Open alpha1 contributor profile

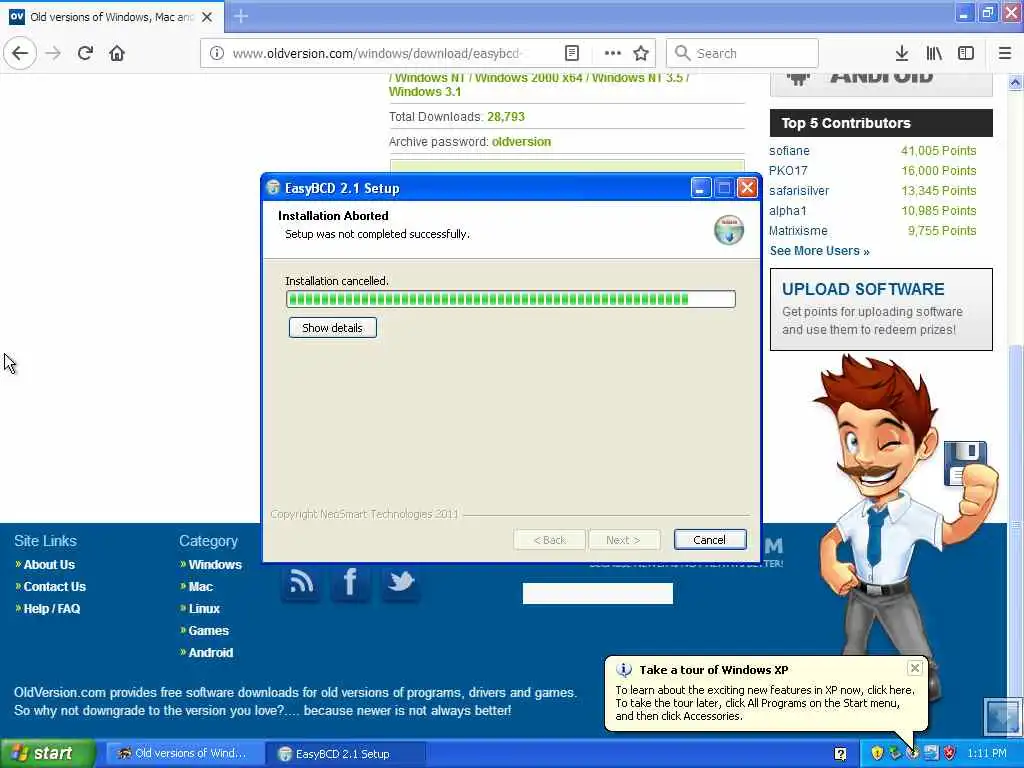[x=788, y=210]
